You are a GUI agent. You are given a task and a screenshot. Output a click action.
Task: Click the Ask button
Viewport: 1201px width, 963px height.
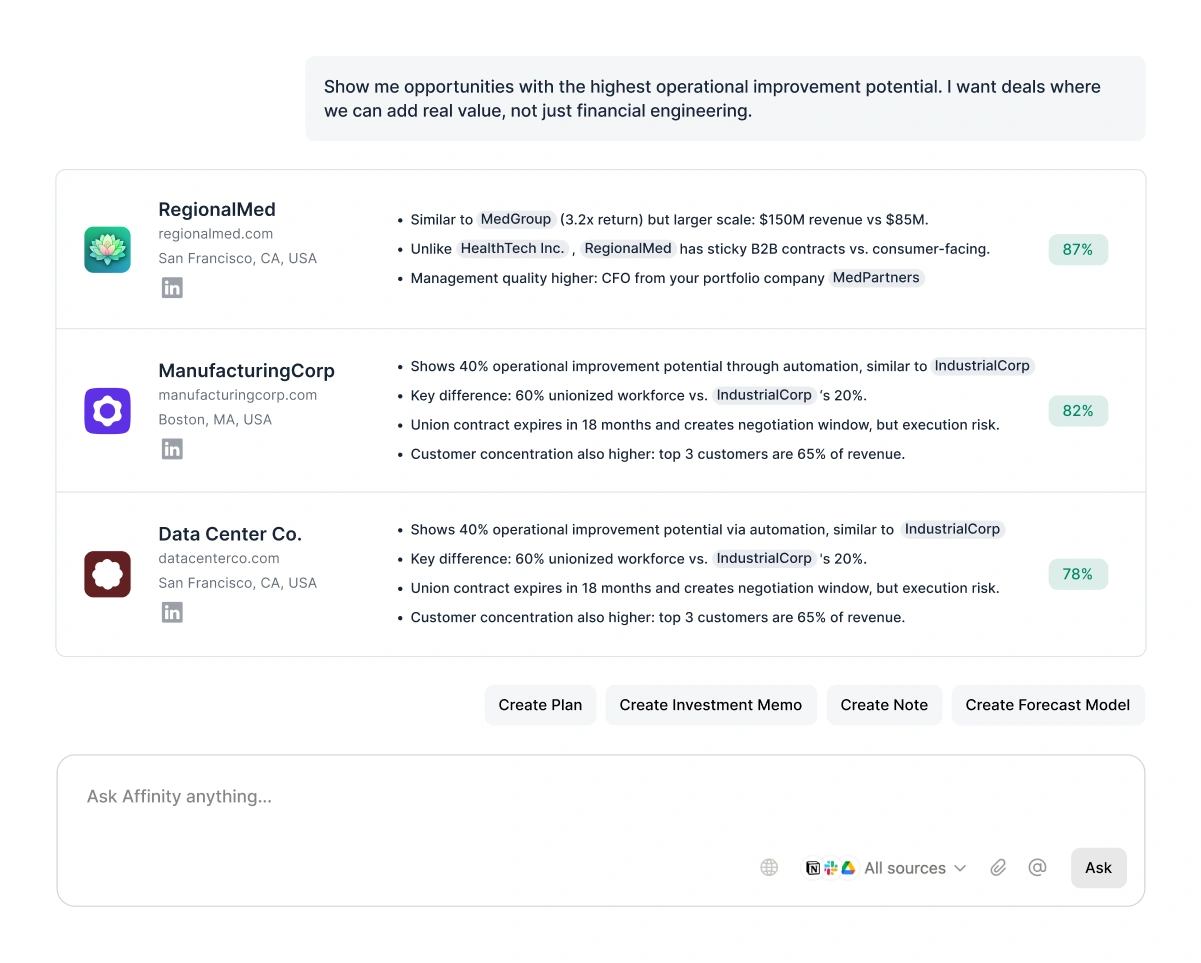[x=1098, y=868]
